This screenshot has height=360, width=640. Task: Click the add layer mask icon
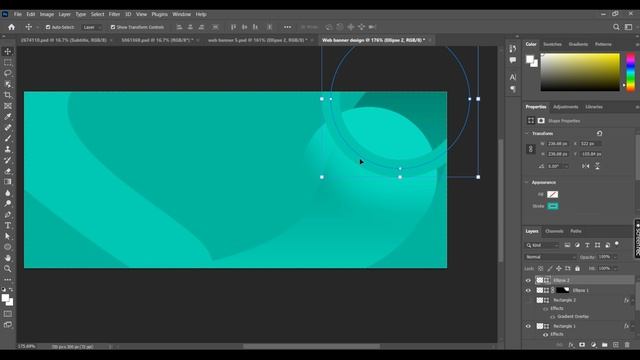(582, 345)
